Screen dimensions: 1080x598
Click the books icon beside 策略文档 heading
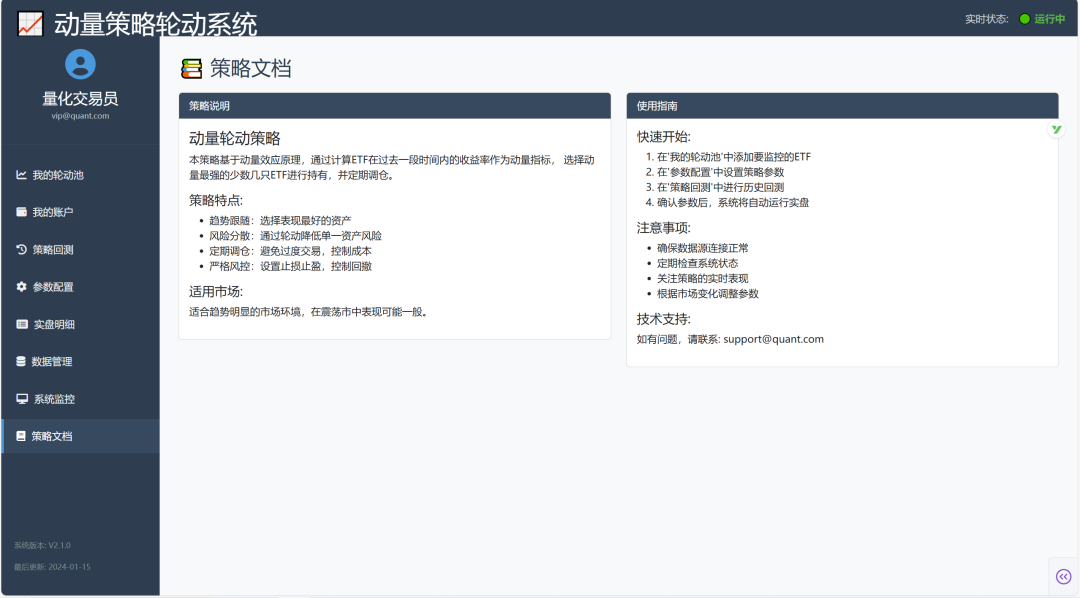tap(192, 67)
